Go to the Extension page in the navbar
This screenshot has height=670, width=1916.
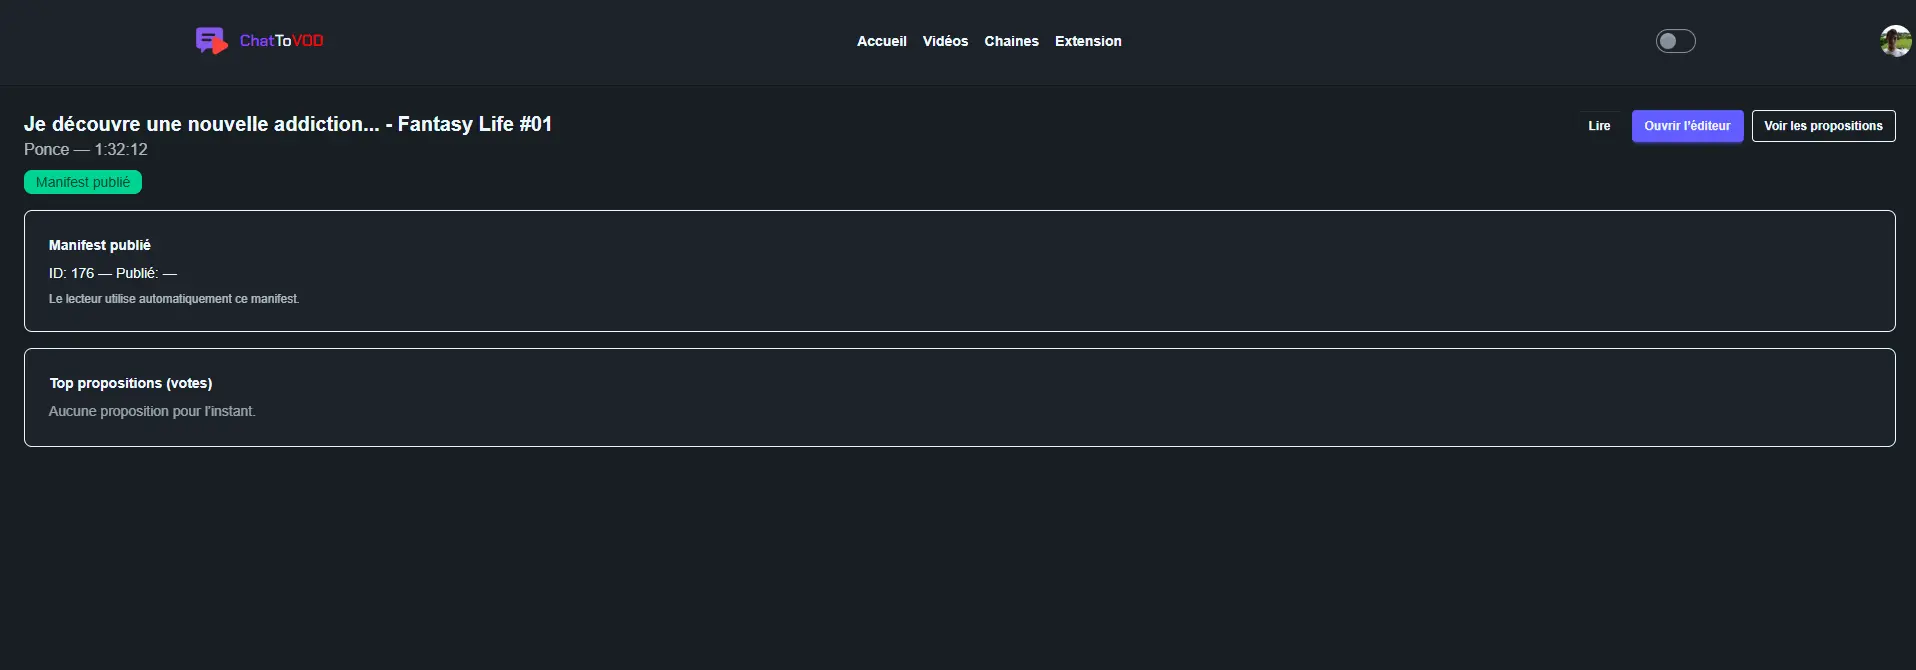(1088, 41)
